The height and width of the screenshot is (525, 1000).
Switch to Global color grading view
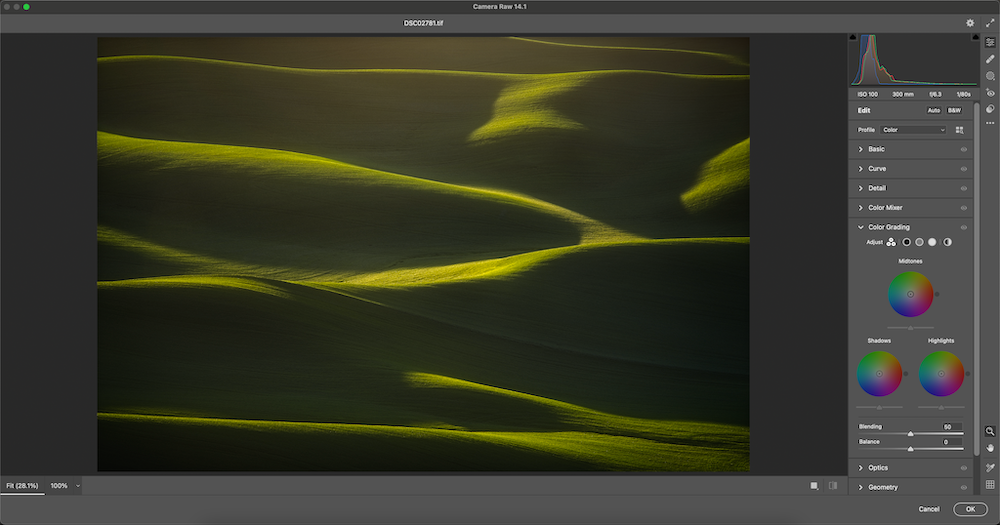click(x=946, y=242)
